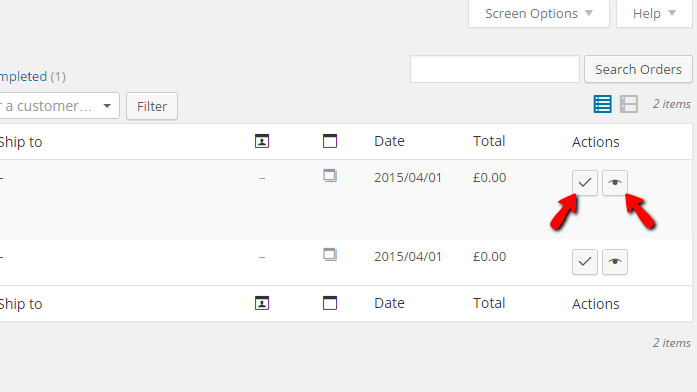
Task: Open second order with the eye icon
Action: 615,262
